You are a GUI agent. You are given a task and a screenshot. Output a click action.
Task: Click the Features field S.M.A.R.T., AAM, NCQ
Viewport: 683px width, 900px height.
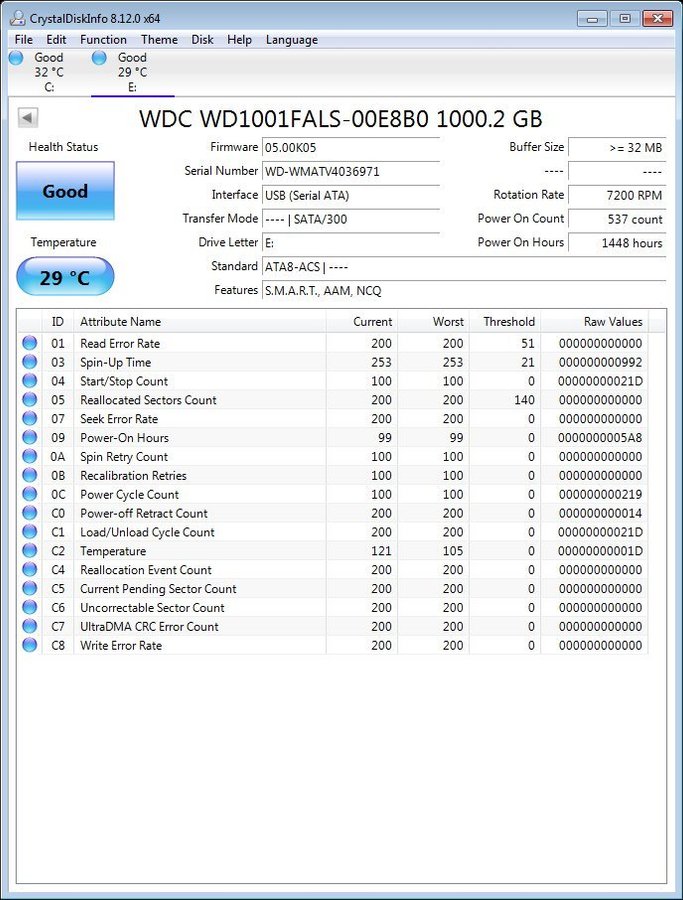click(x=464, y=290)
